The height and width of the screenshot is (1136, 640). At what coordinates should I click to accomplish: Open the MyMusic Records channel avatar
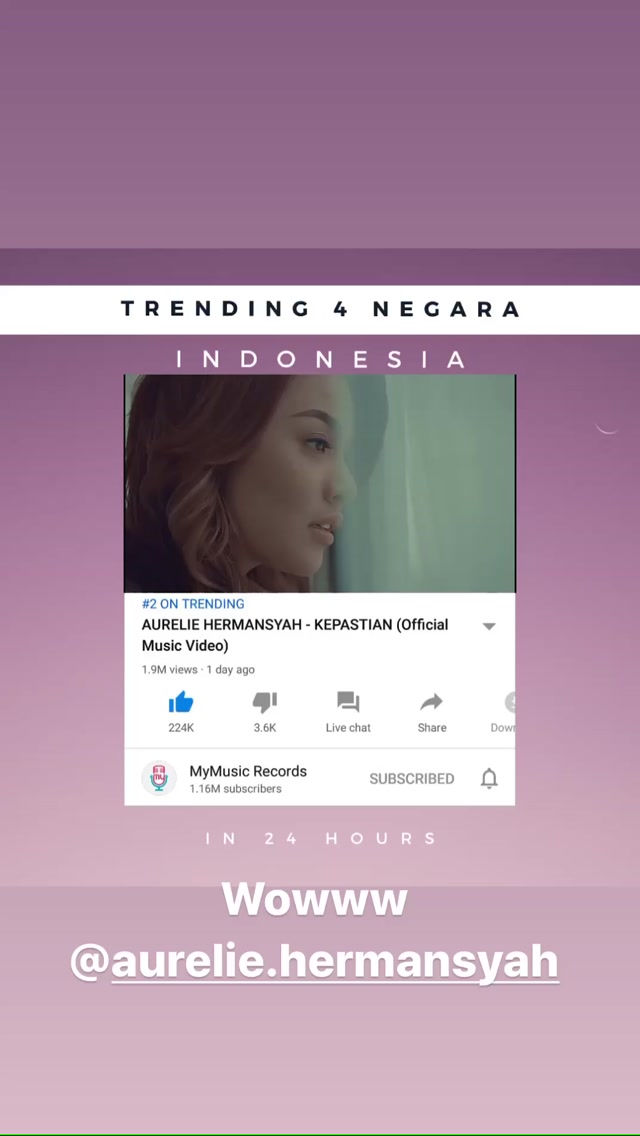coord(159,778)
